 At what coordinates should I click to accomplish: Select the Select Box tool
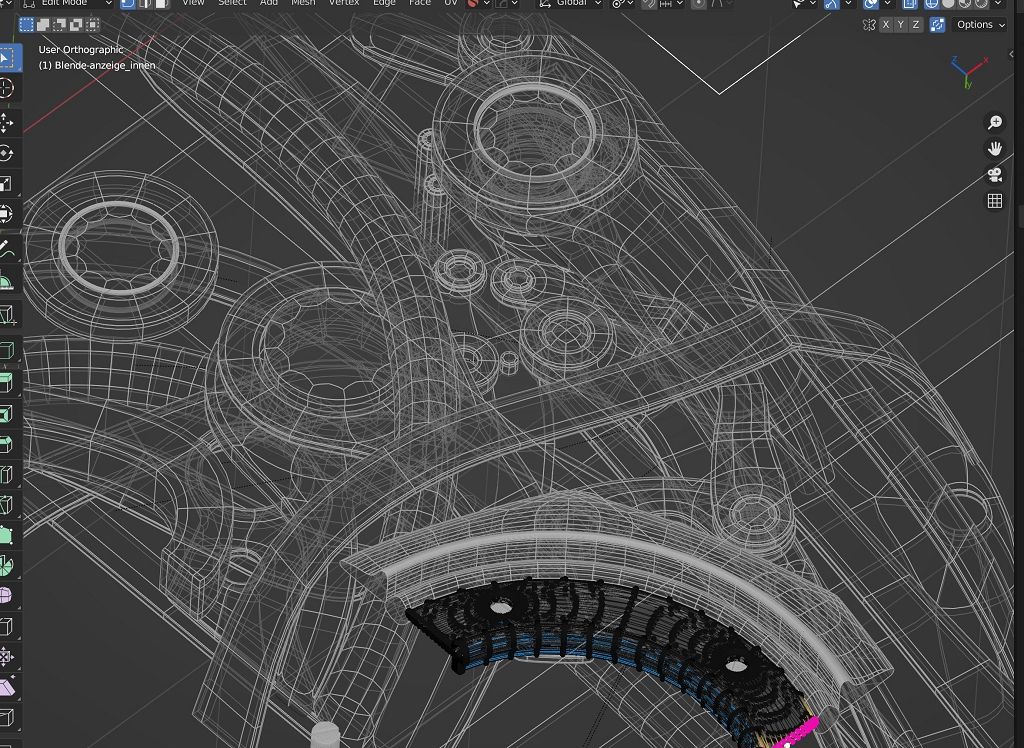6,58
